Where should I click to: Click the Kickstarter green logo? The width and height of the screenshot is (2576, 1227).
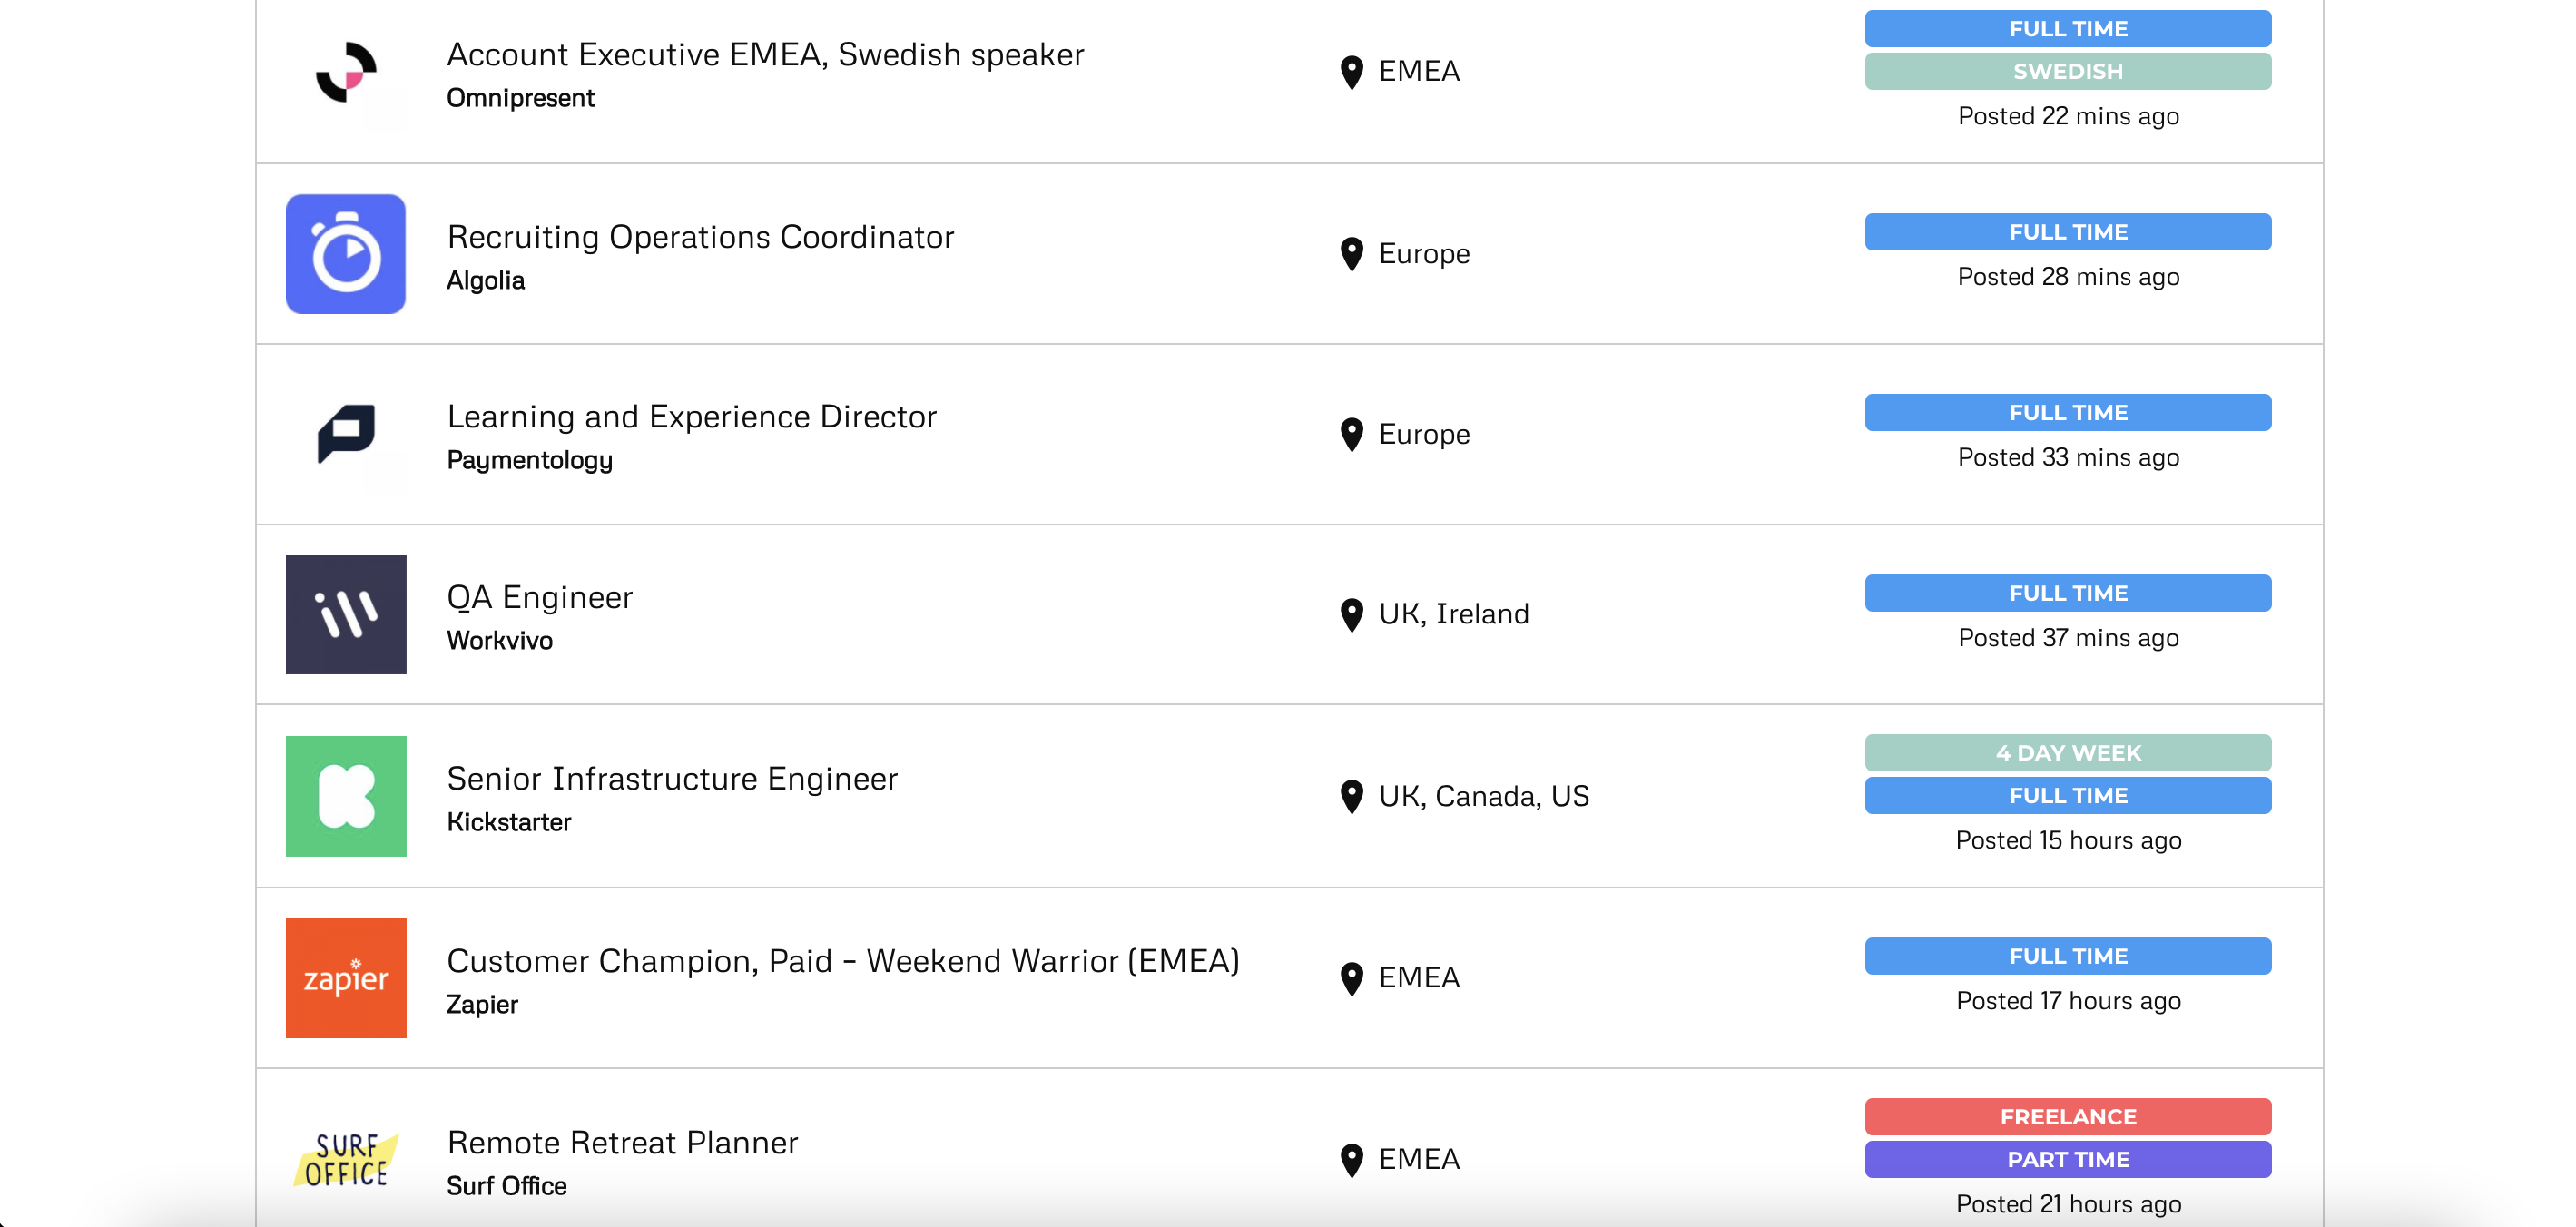point(346,796)
